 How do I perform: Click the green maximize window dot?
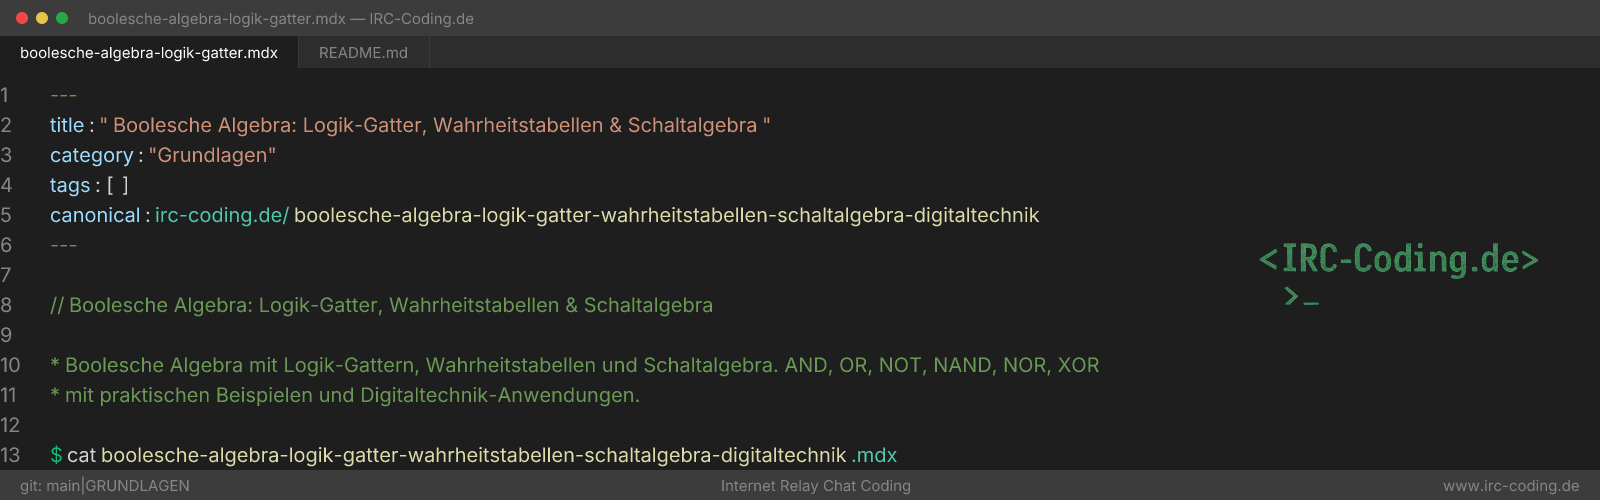(x=62, y=18)
